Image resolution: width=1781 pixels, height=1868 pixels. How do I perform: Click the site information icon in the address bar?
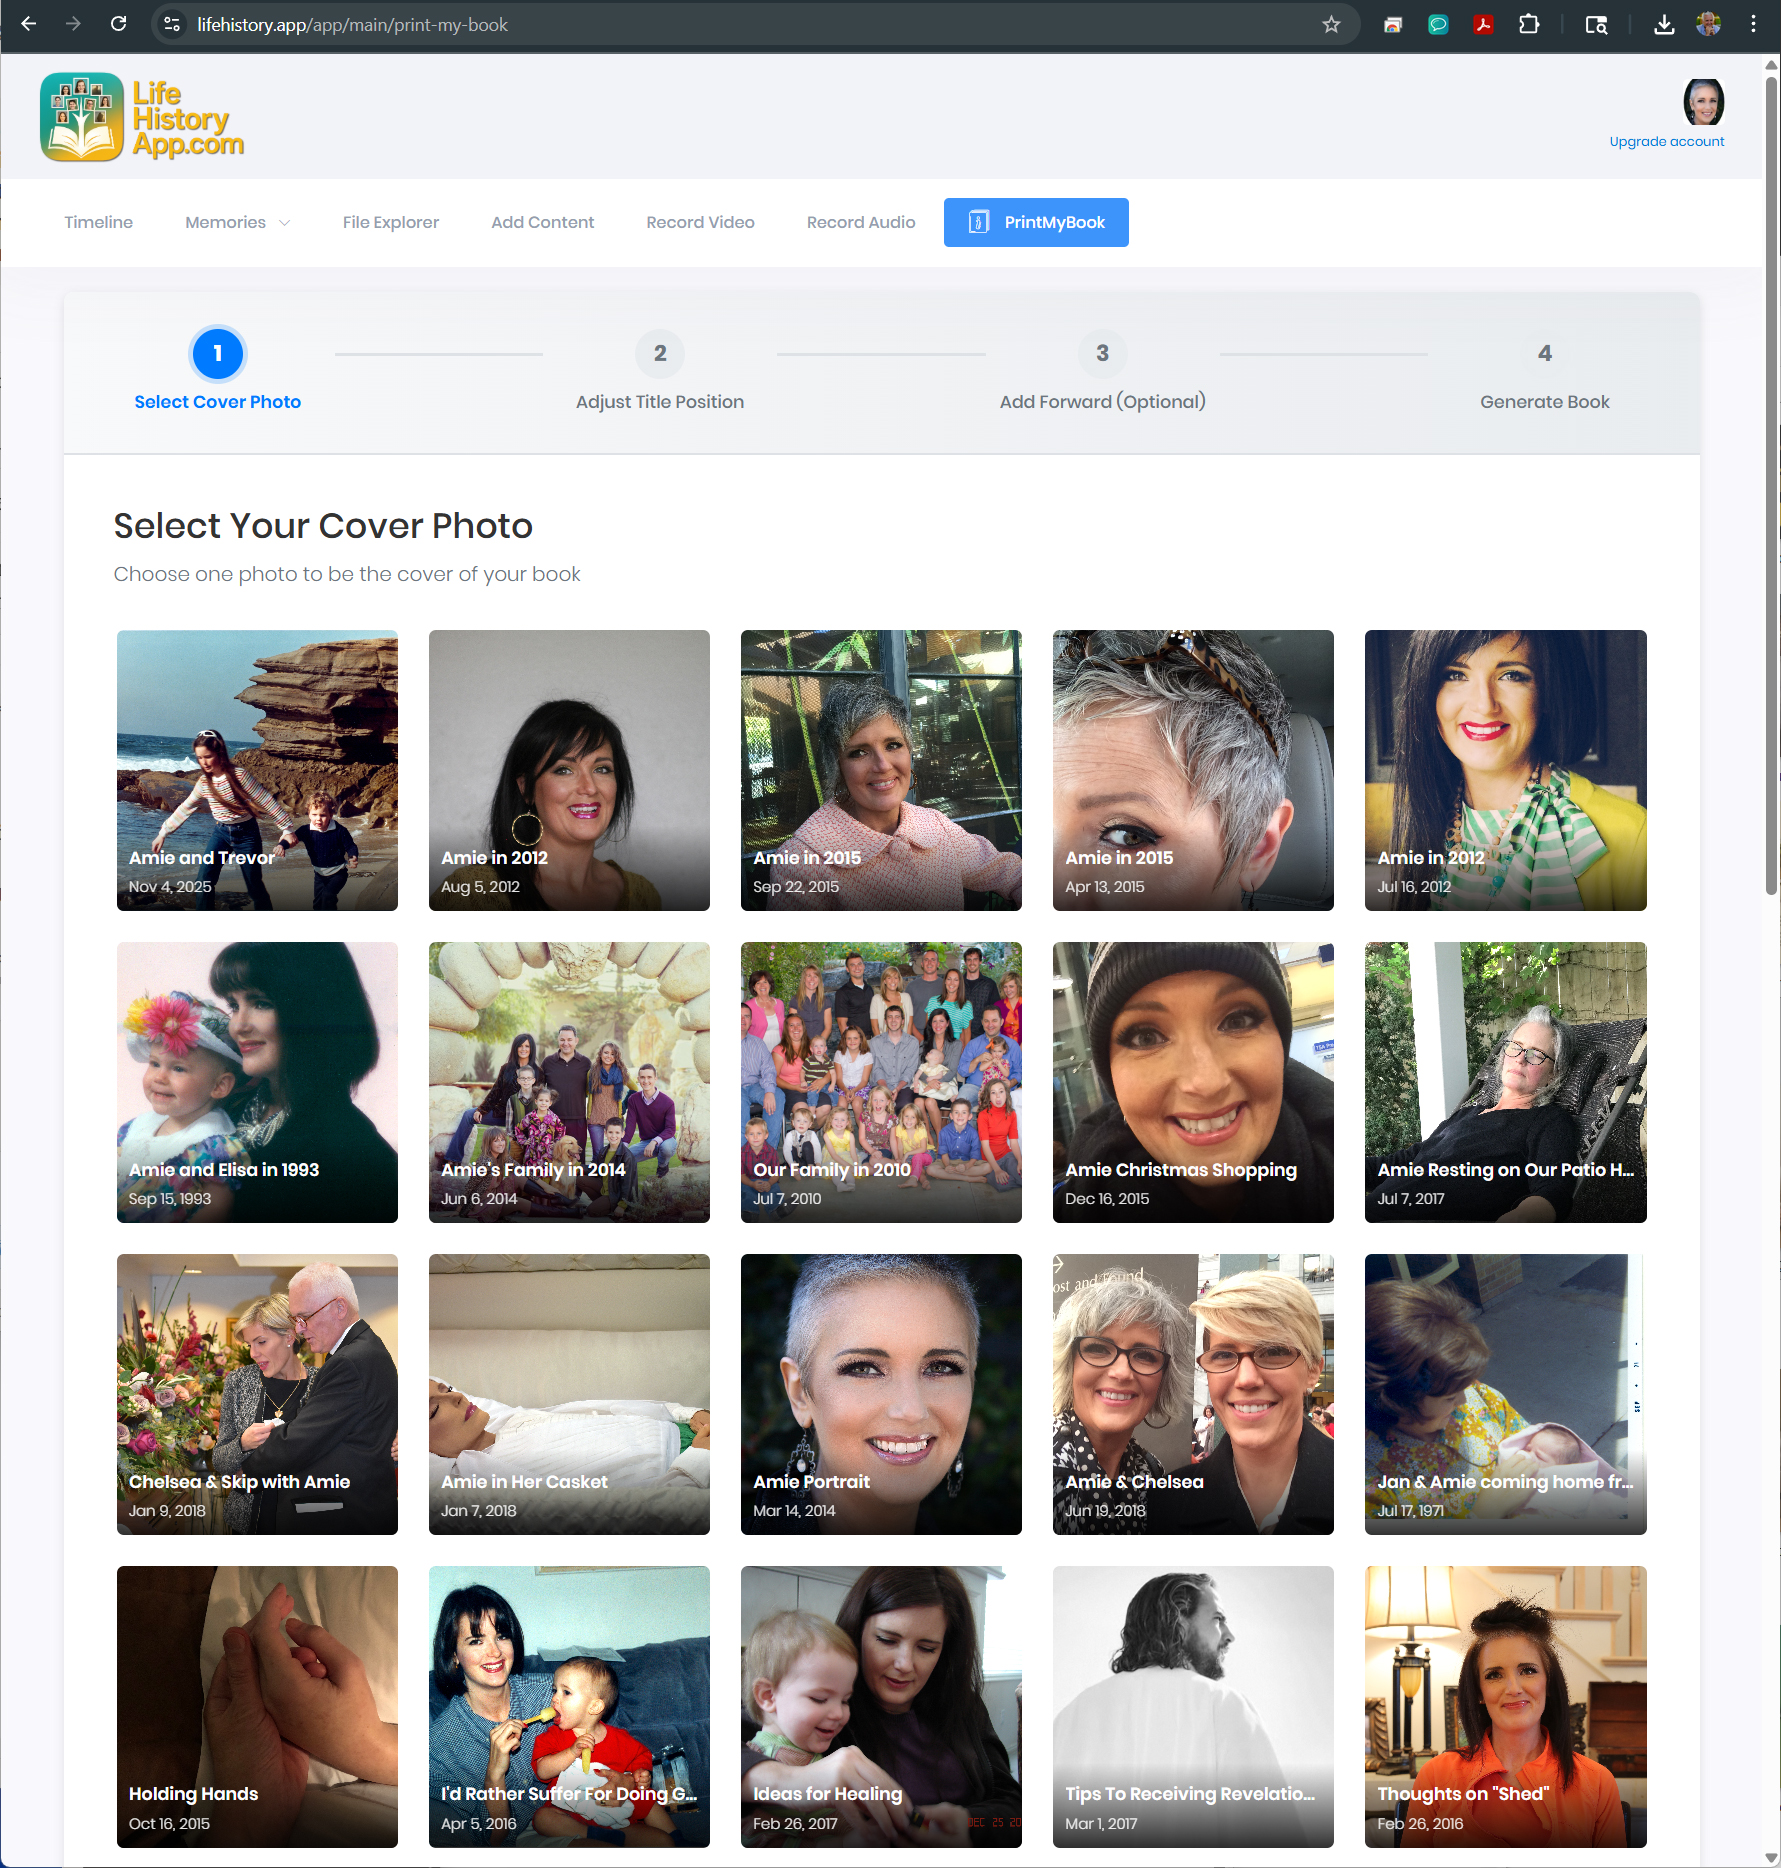(170, 24)
